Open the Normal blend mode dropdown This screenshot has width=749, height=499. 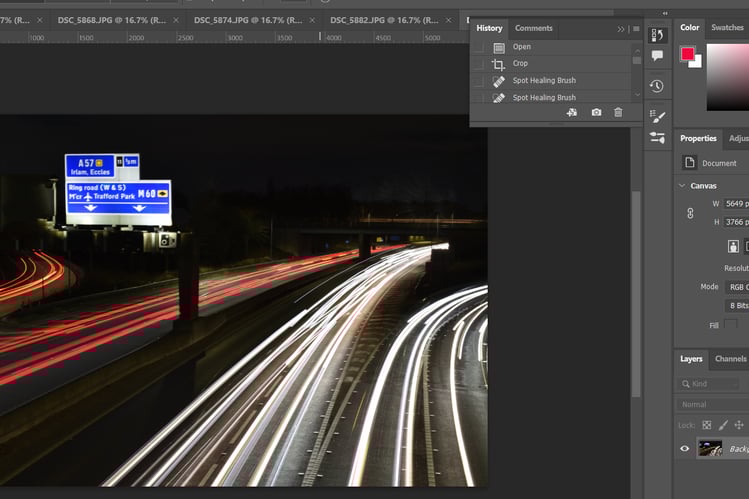tap(713, 404)
